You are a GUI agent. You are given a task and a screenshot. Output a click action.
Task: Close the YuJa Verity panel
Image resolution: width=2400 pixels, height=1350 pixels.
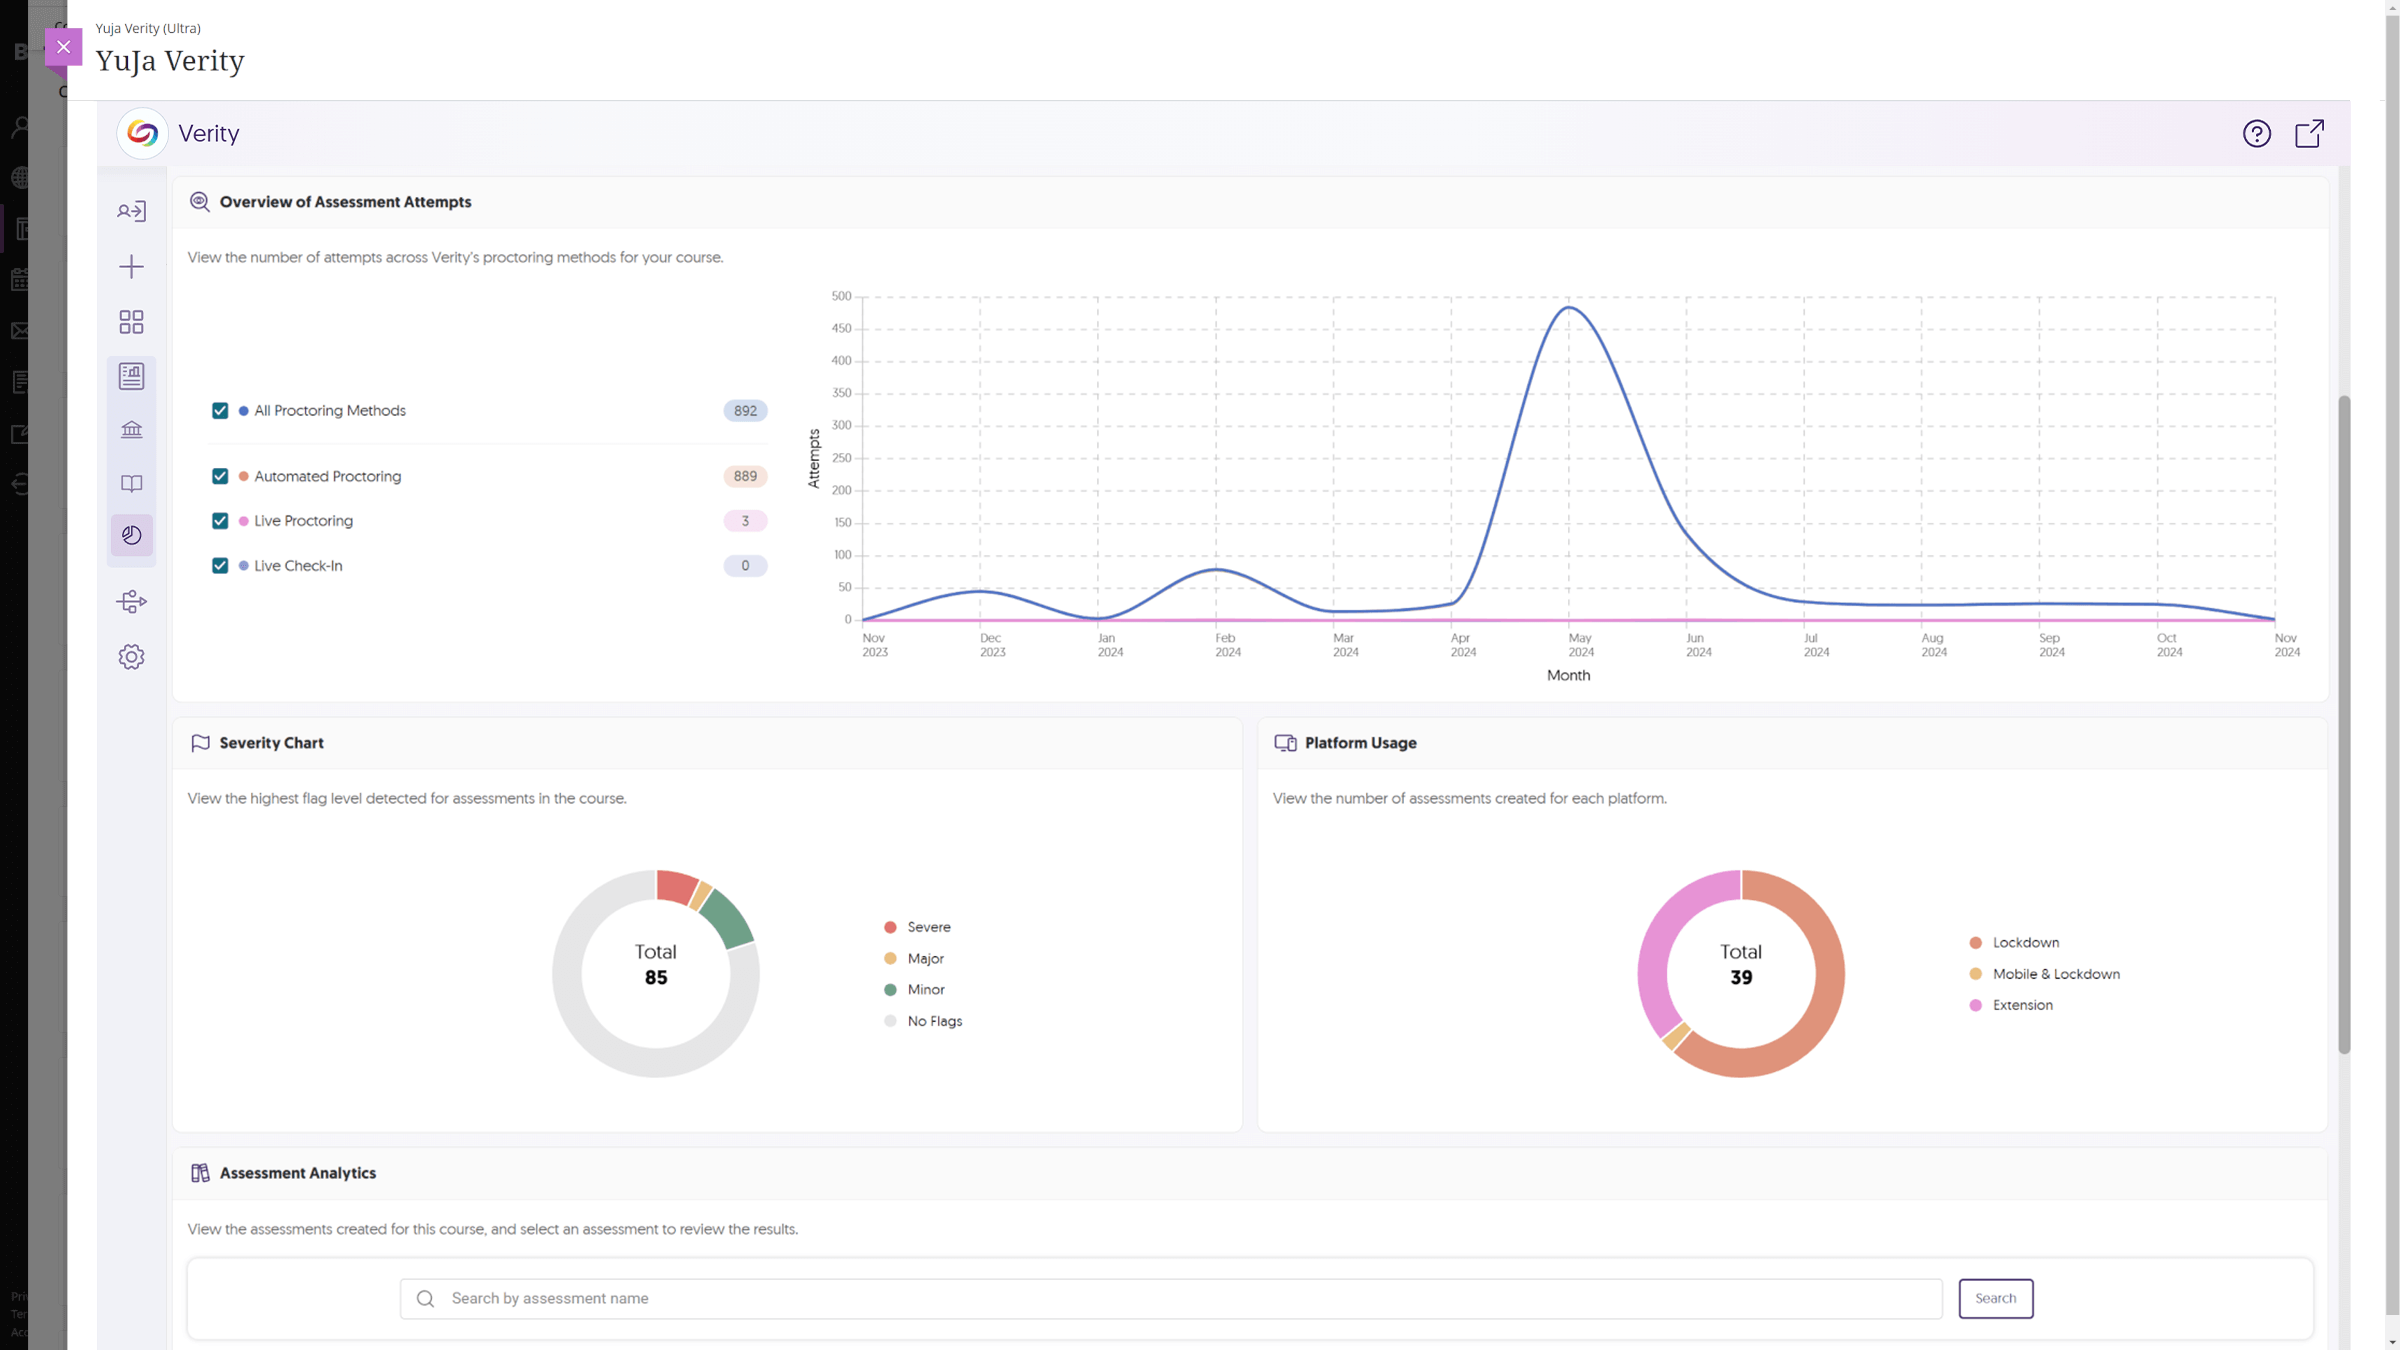63,47
